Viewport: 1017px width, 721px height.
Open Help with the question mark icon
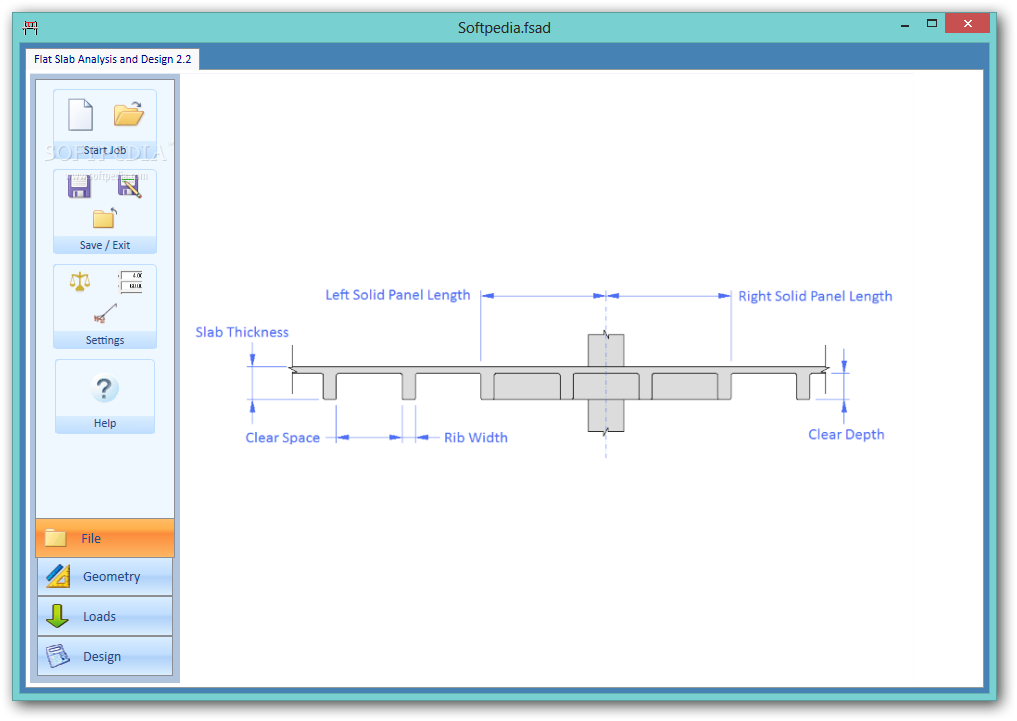[x=104, y=388]
